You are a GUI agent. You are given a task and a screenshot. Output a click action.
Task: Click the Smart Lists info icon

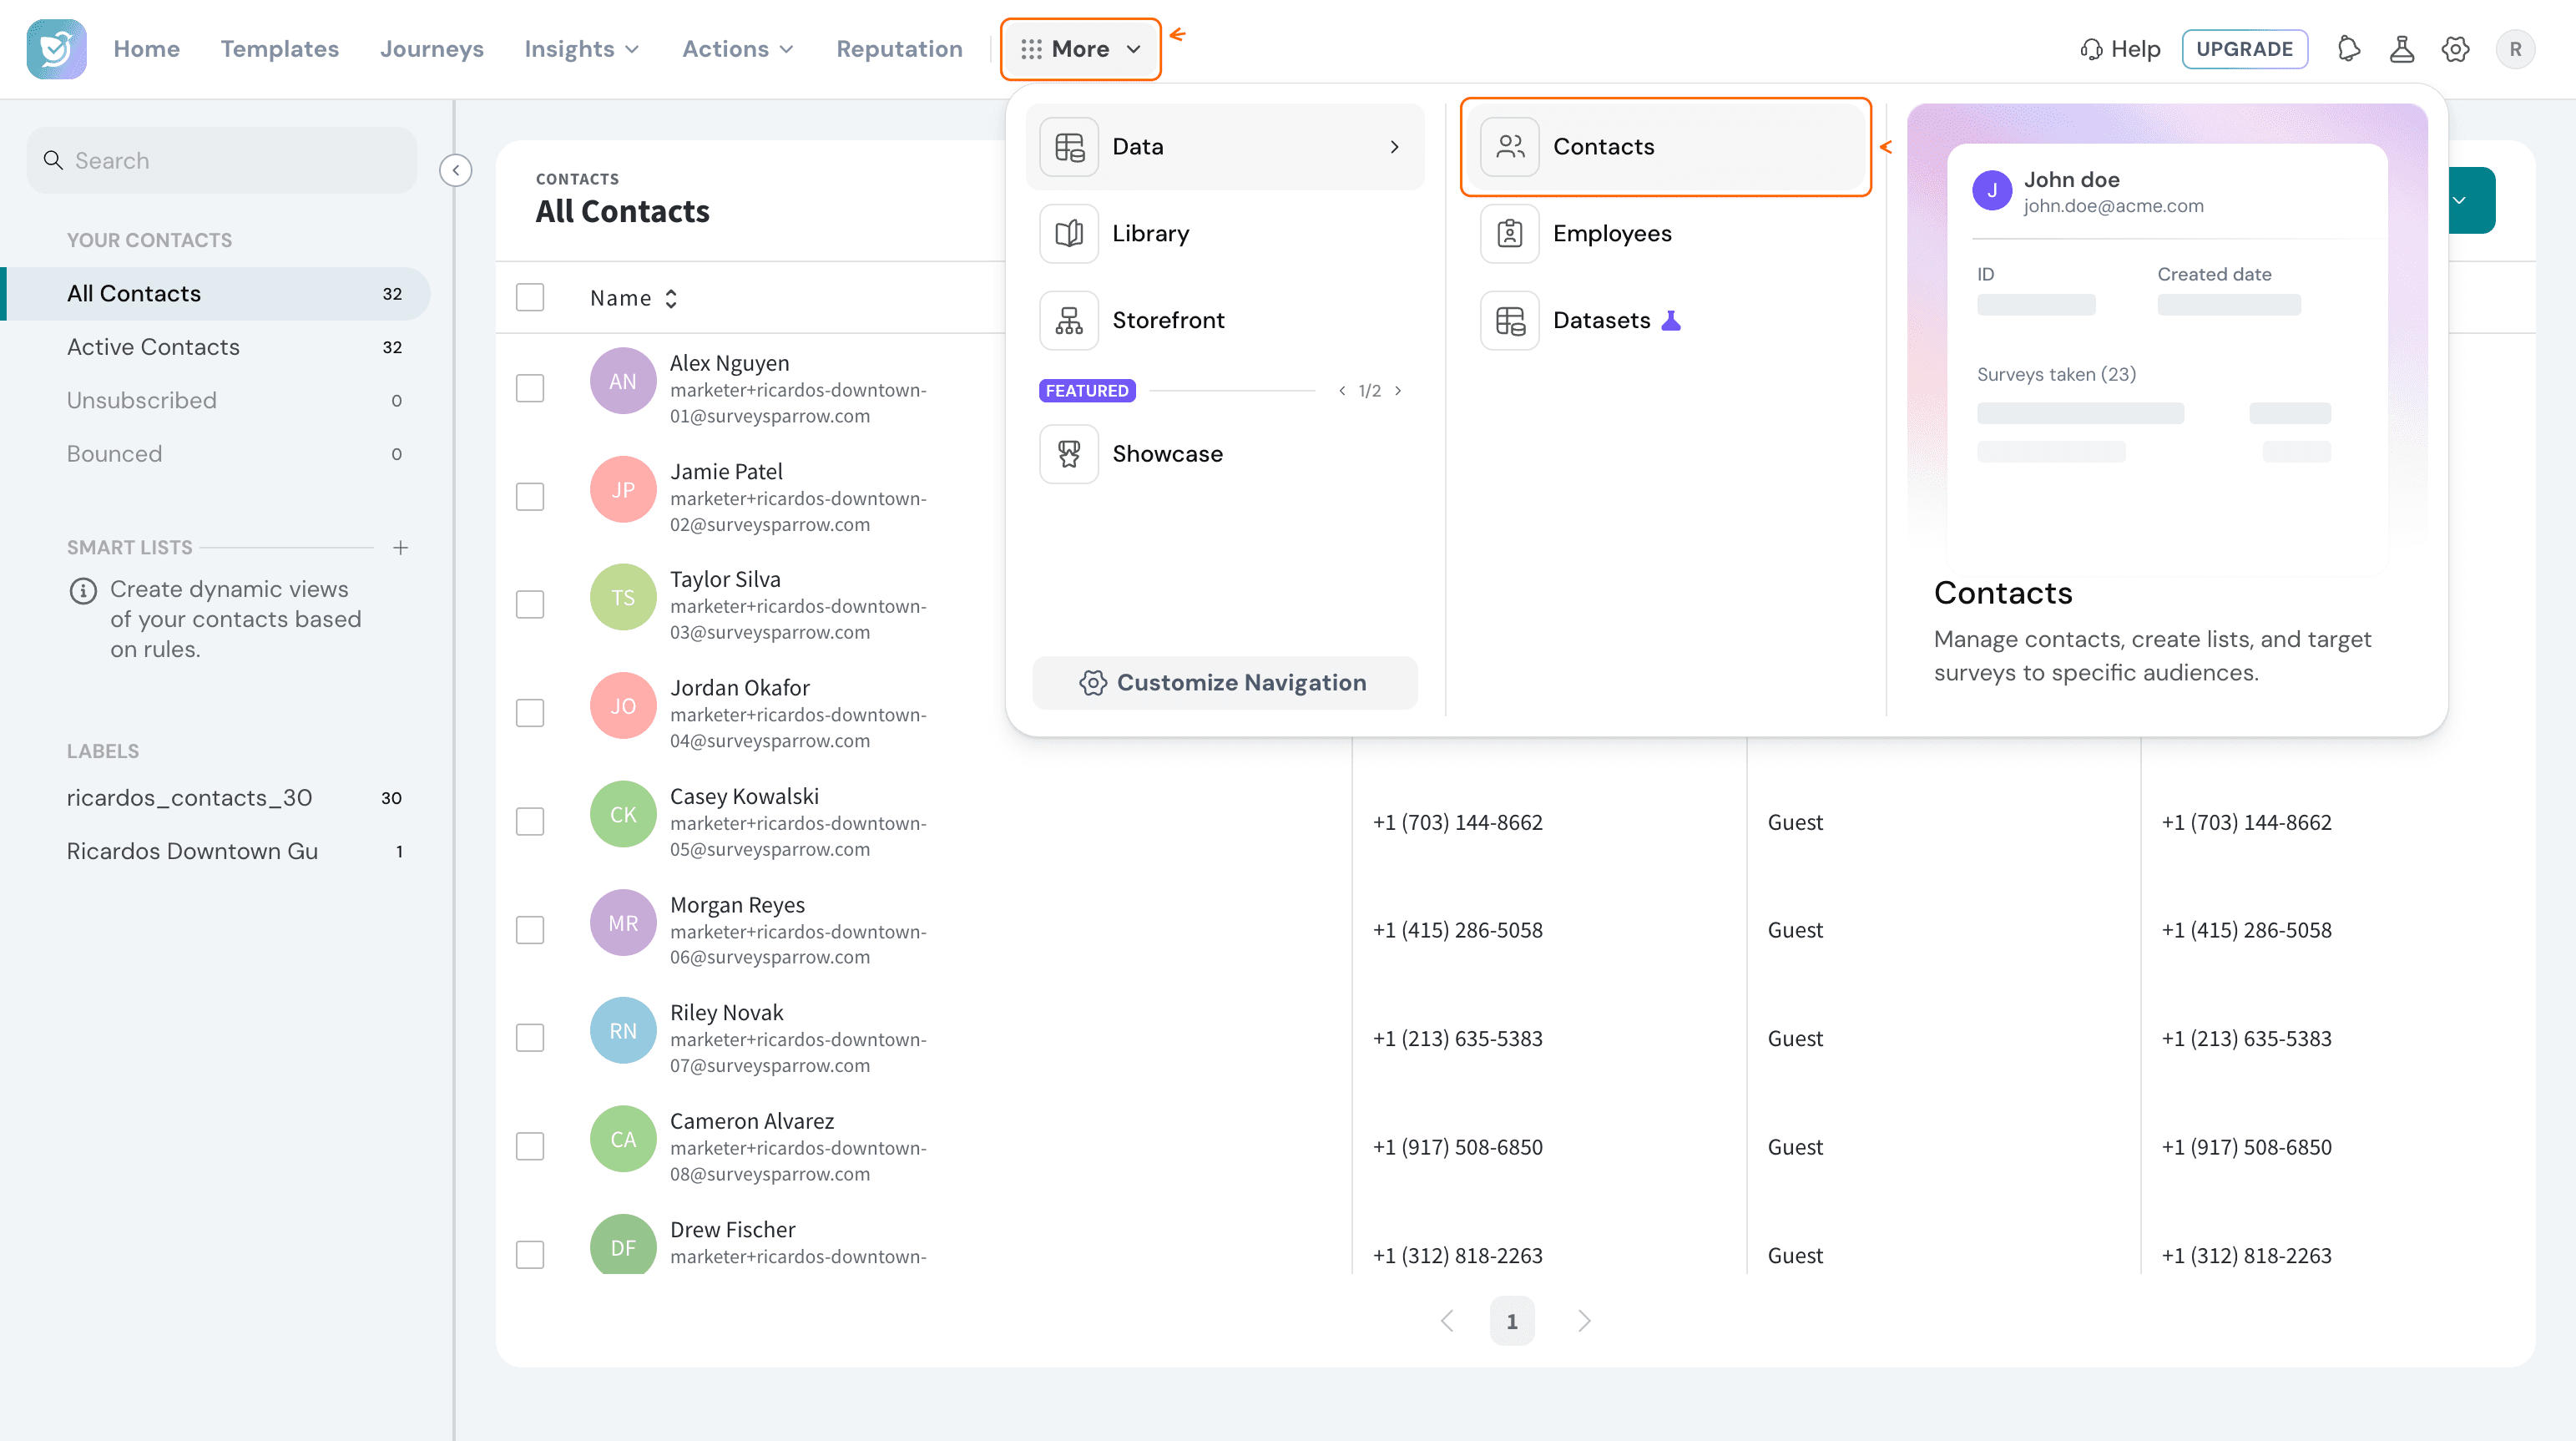83,591
